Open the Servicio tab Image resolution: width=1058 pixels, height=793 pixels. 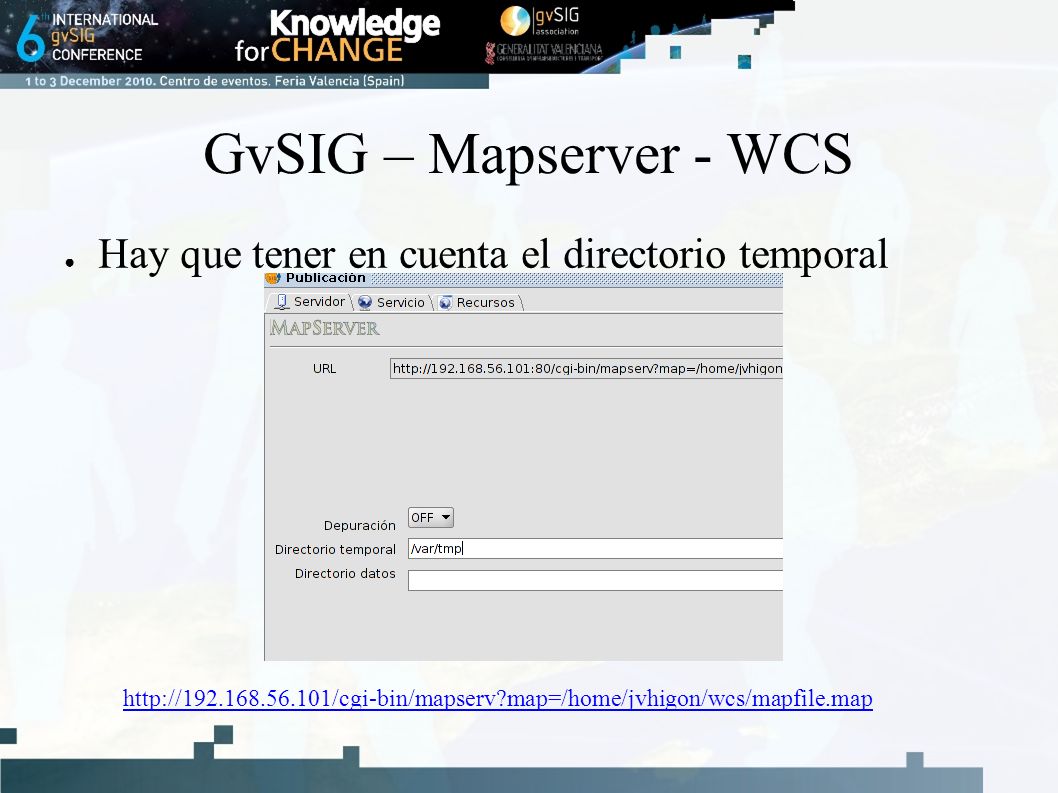pyautogui.click(x=393, y=302)
